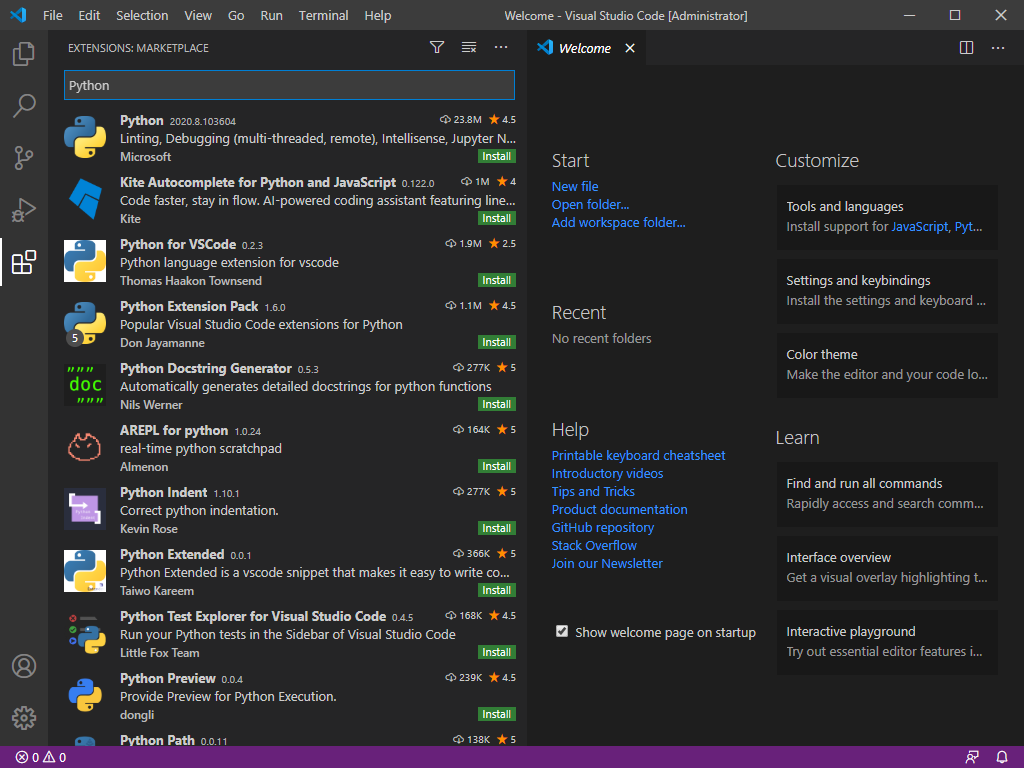Screen dimensions: 1024x768
Task: Open editor more actions ellipsis
Action: pyautogui.click(x=998, y=48)
